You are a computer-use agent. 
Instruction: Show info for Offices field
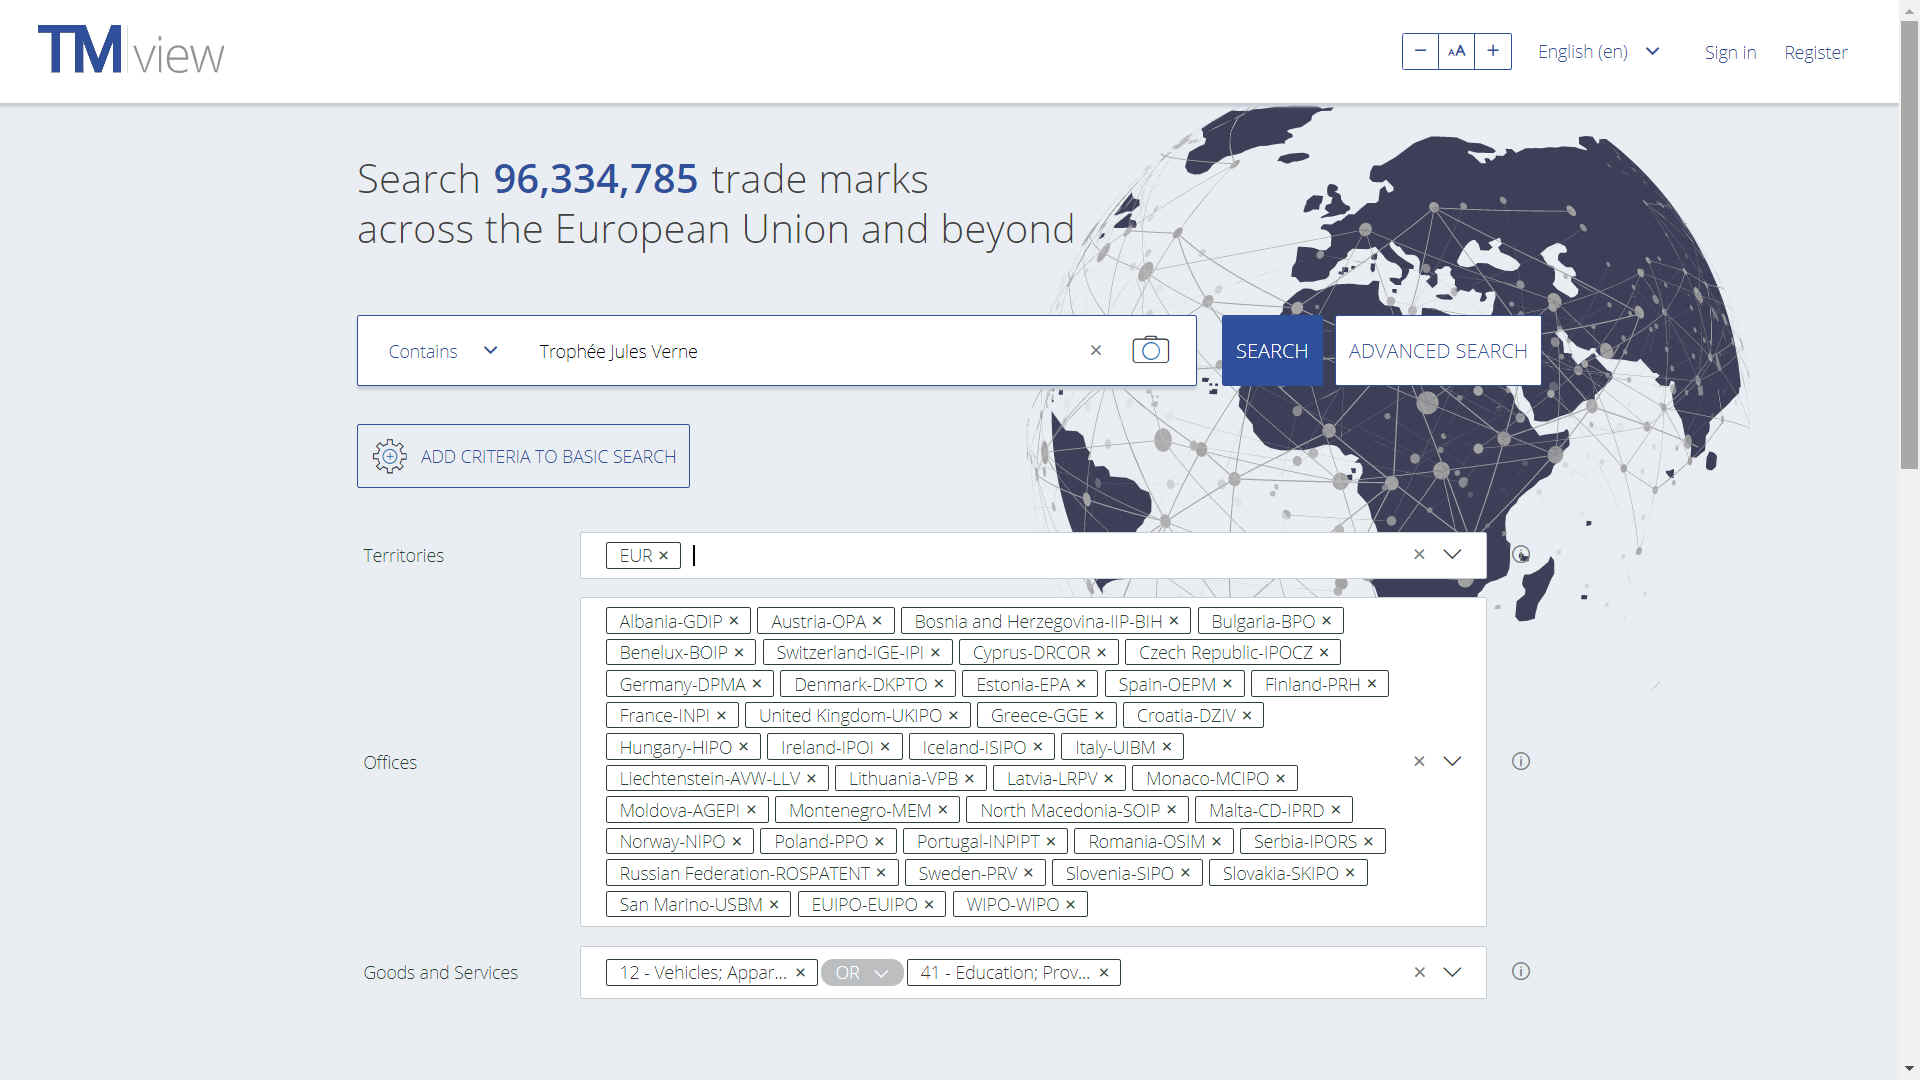[x=1521, y=761]
